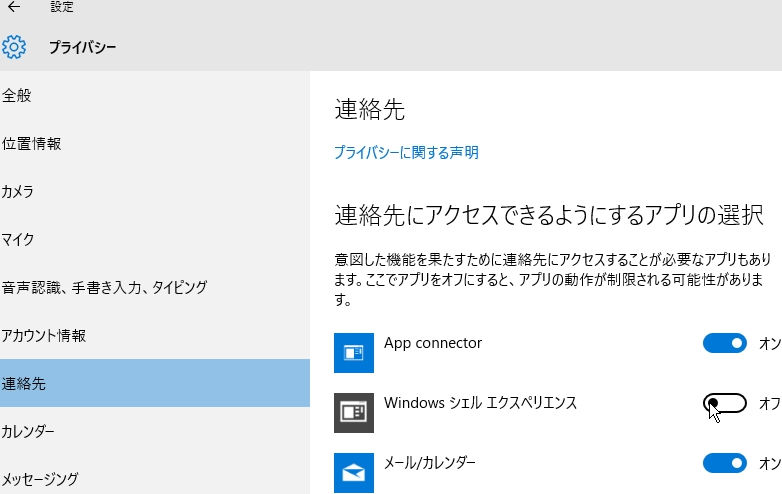Click the メール/カレンダー envelope icon

click(354, 473)
